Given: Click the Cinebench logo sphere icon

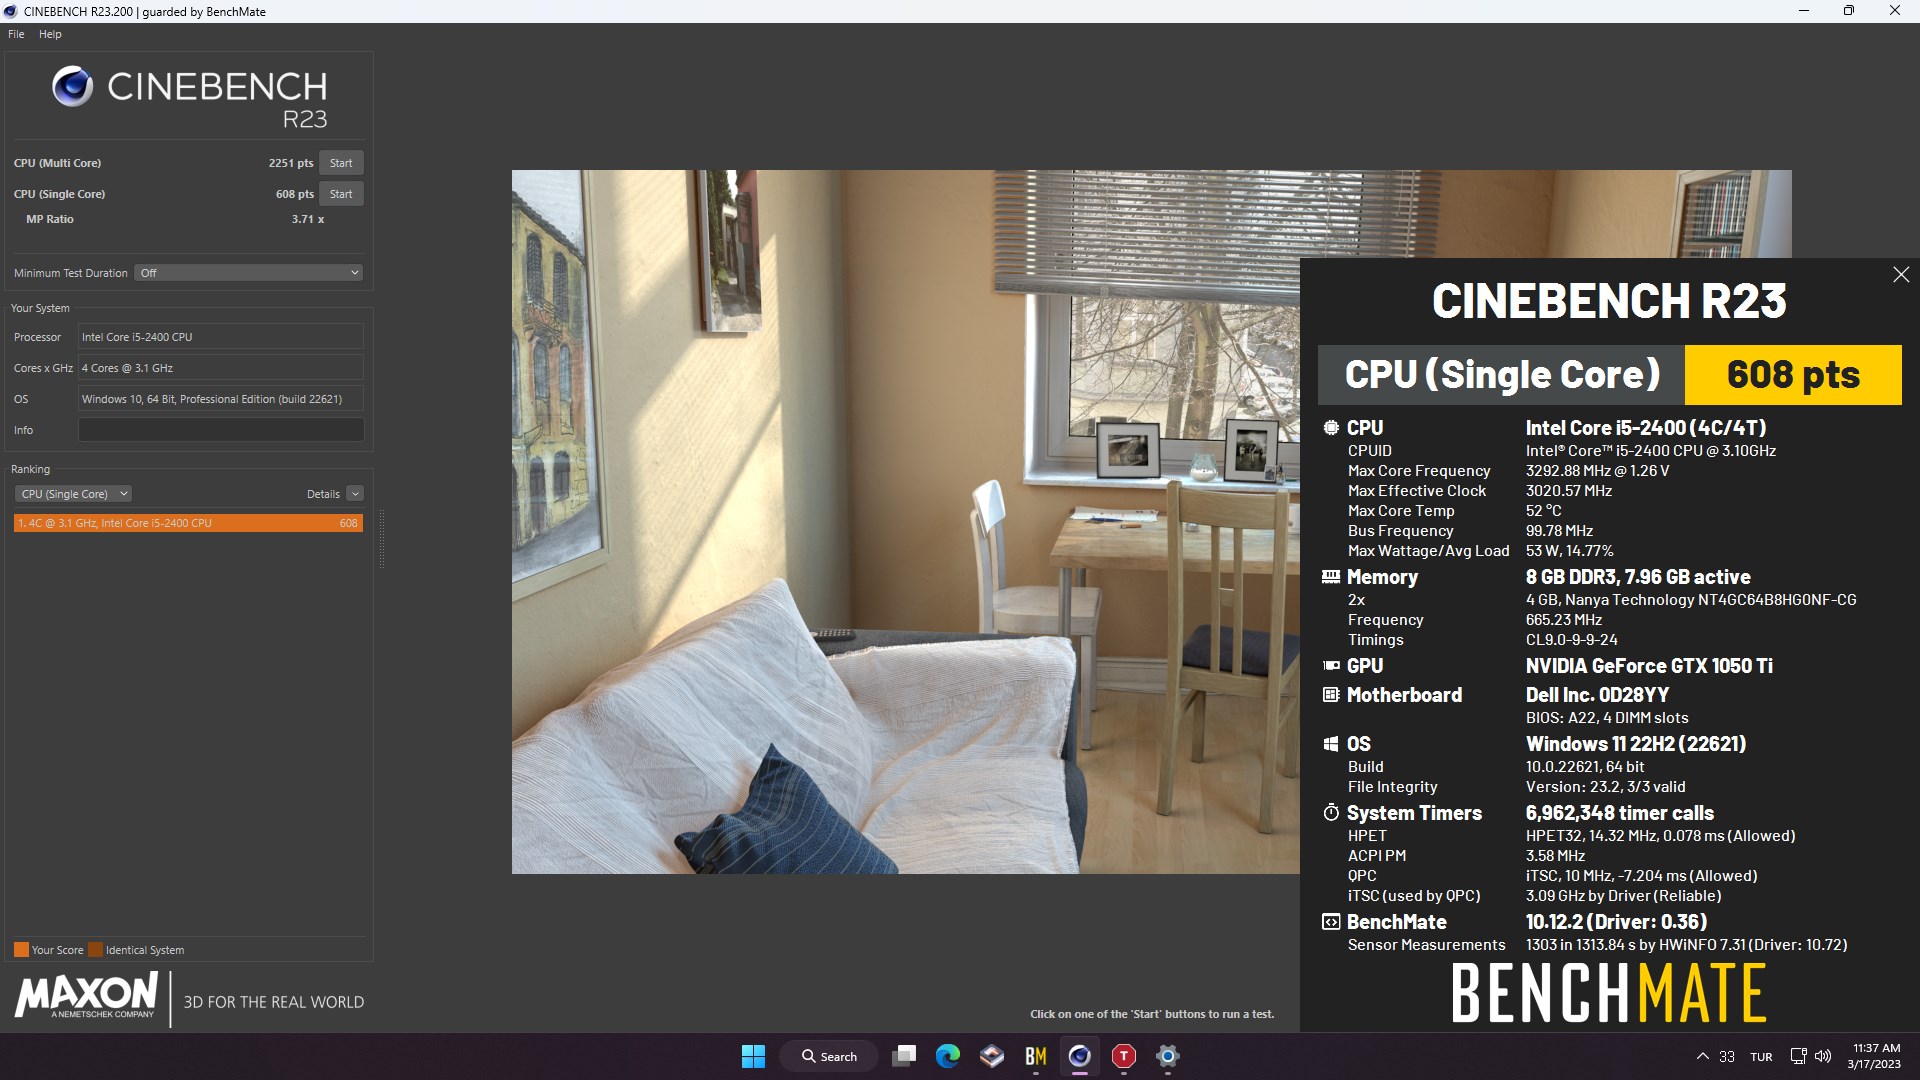Looking at the screenshot, I should 73,86.
